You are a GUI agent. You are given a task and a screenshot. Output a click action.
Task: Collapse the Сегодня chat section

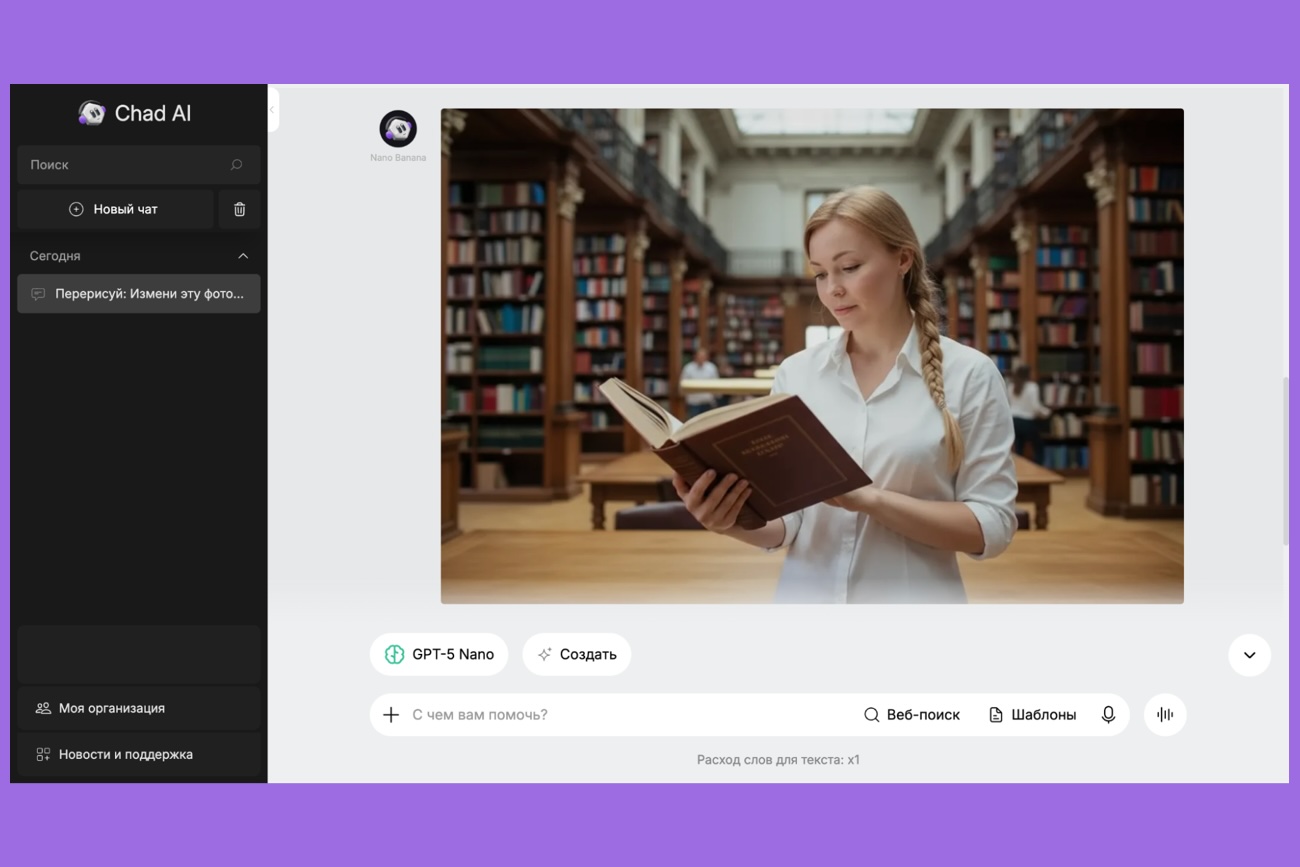(243, 256)
